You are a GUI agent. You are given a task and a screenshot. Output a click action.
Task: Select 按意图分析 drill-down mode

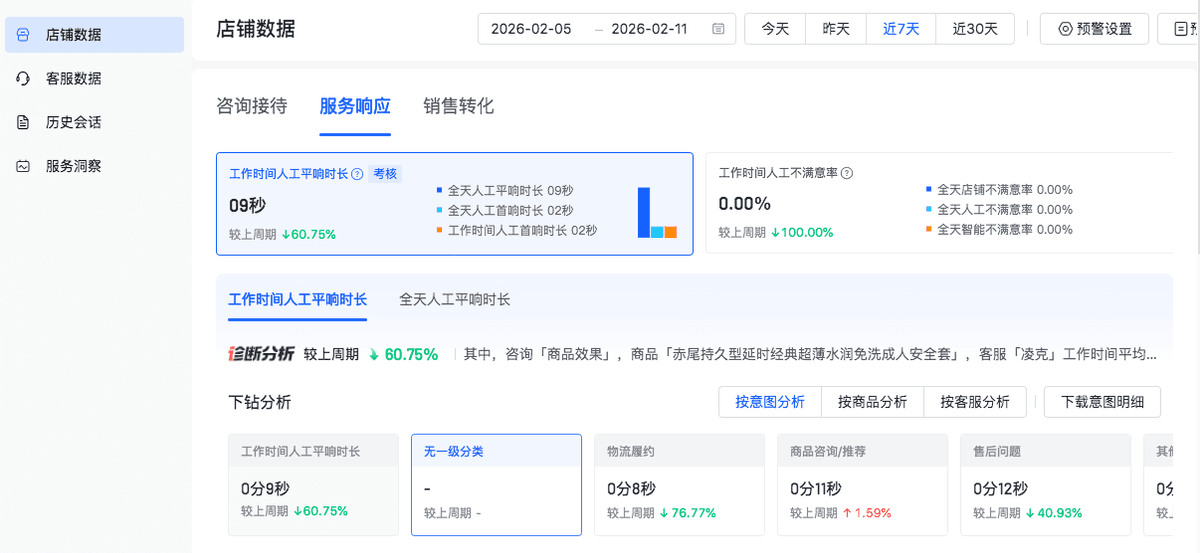pos(770,402)
